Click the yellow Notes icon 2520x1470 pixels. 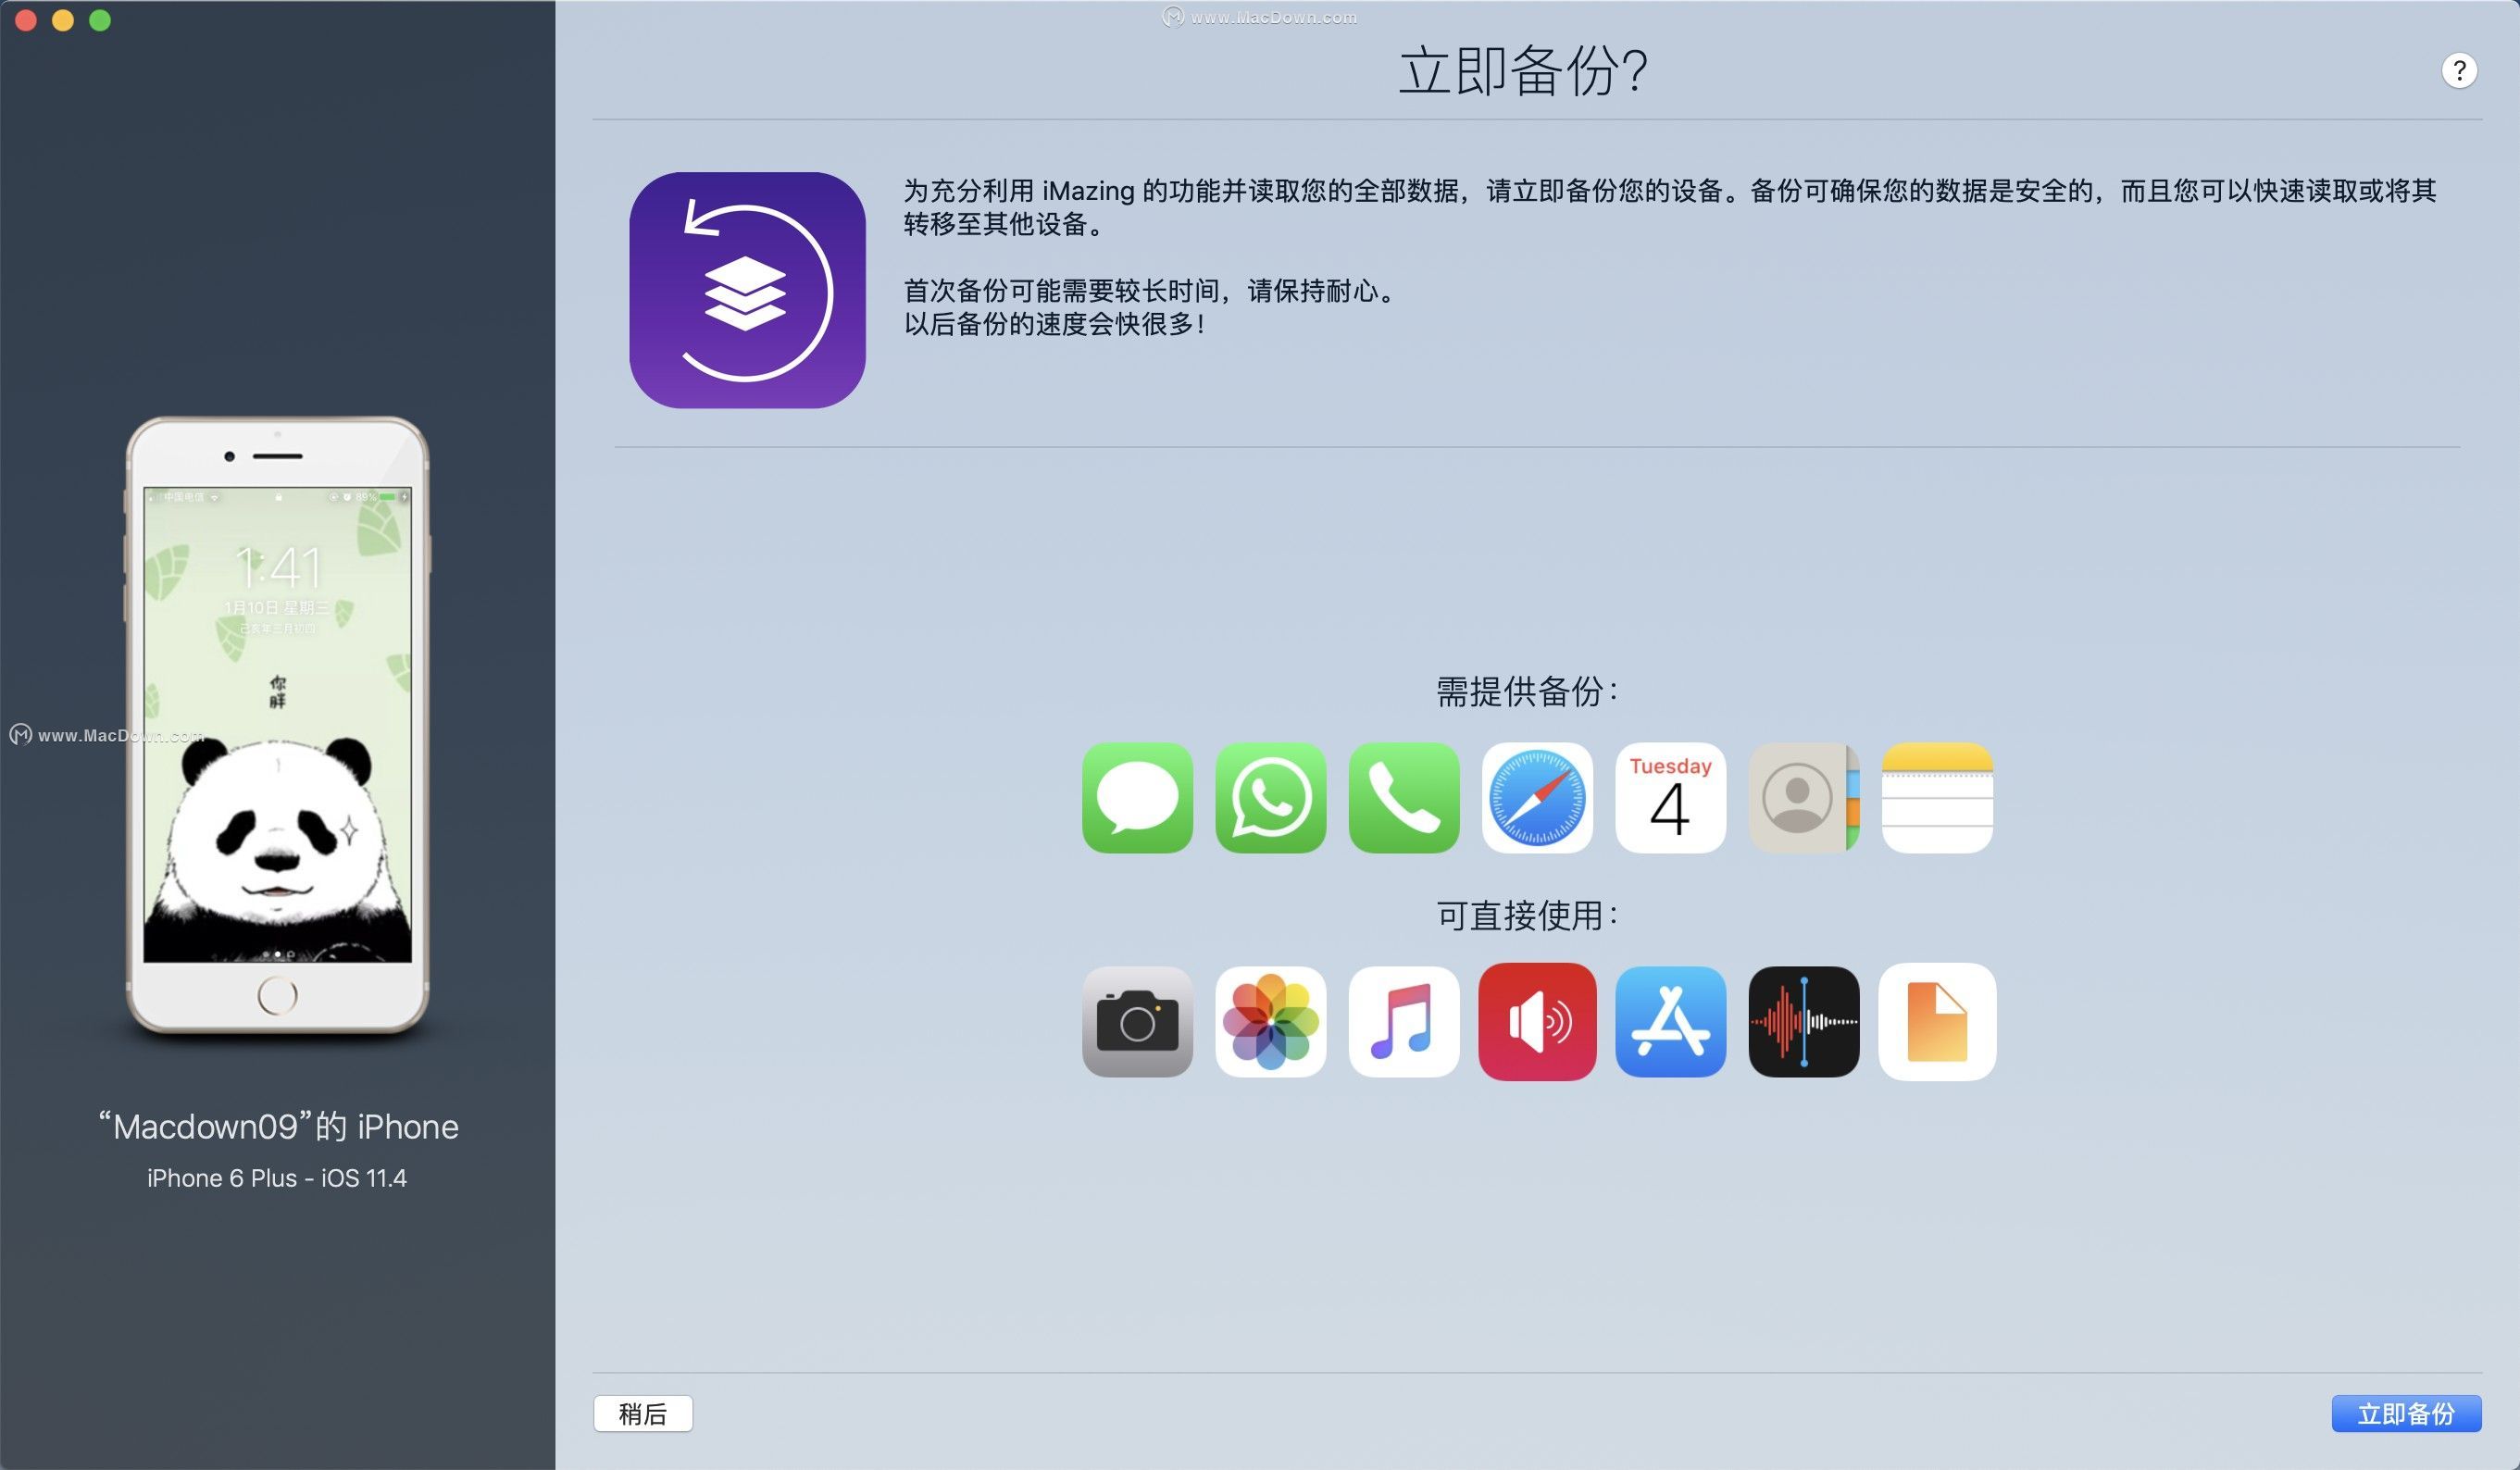1937,797
